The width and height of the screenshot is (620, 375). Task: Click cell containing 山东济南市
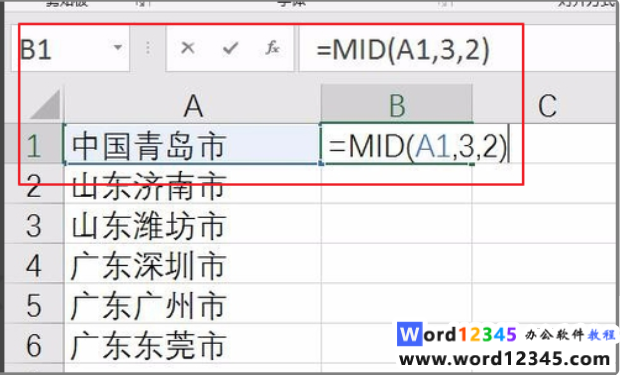coord(193,184)
